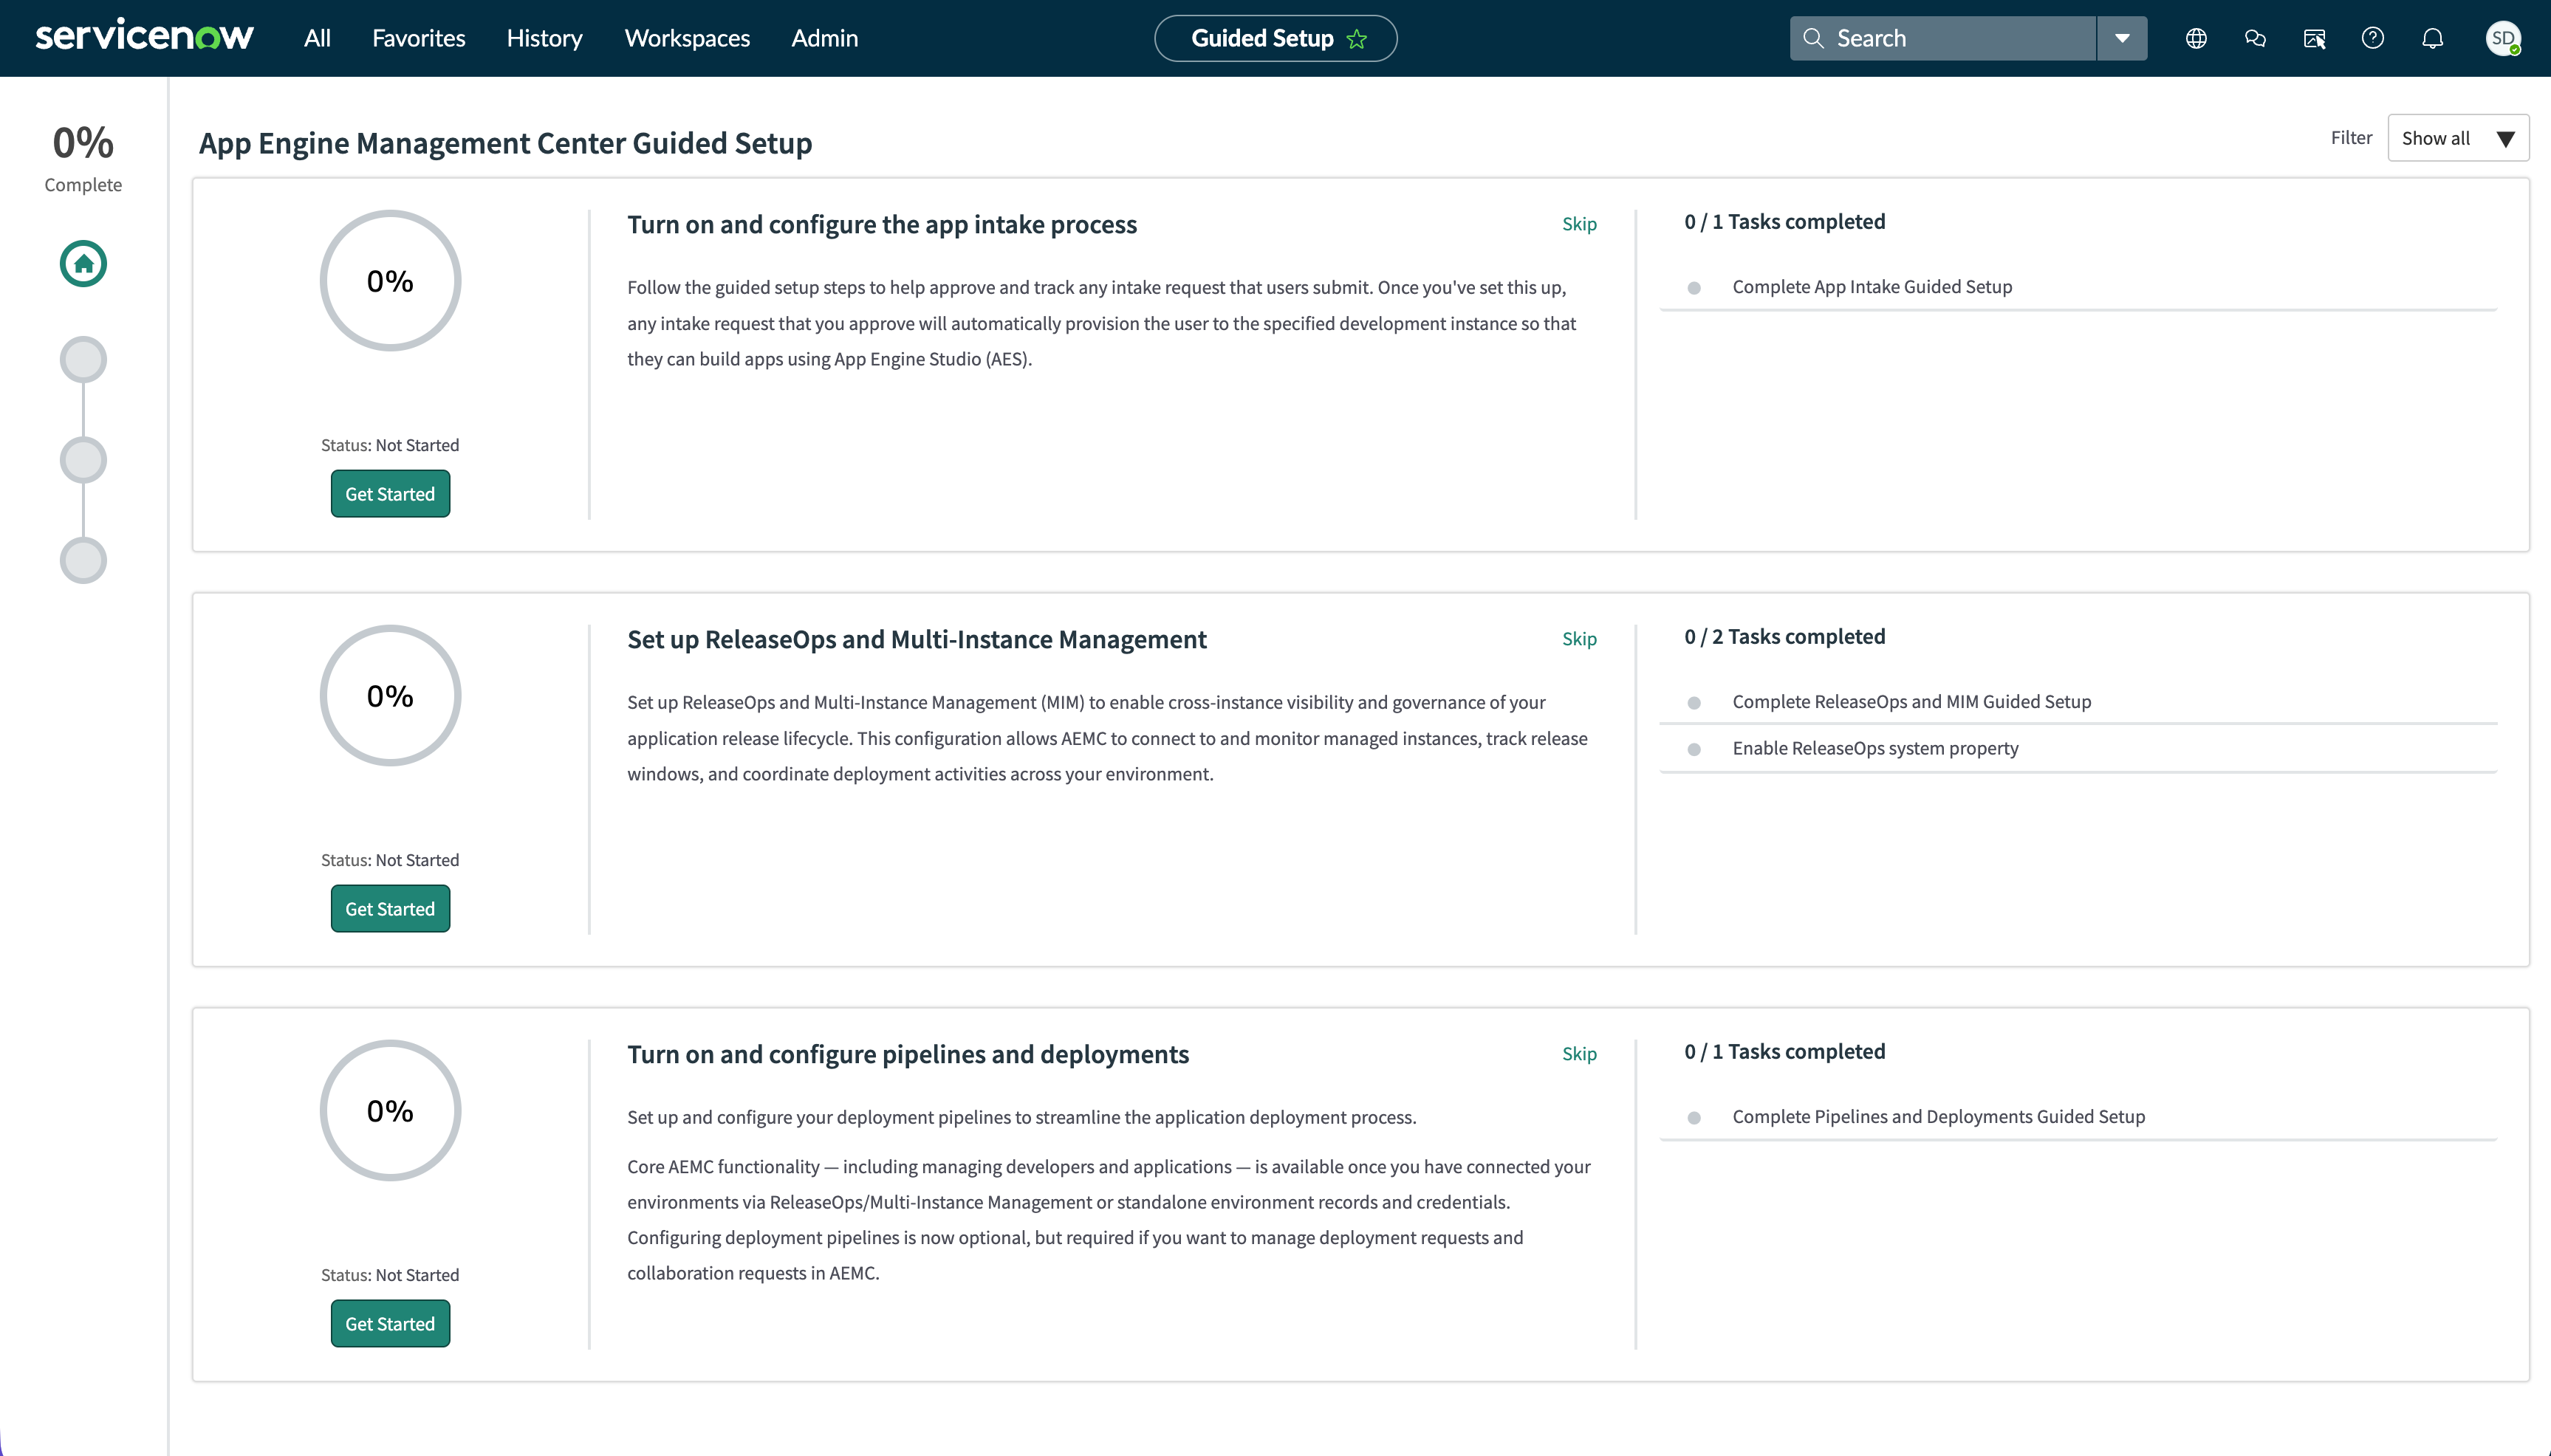2551x1456 pixels.
Task: Open the SD user avatar menu
Action: (2503, 38)
